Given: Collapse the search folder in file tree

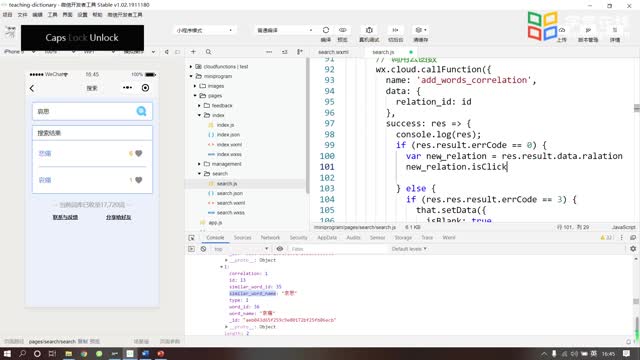Looking at the screenshot, I should pos(199,174).
